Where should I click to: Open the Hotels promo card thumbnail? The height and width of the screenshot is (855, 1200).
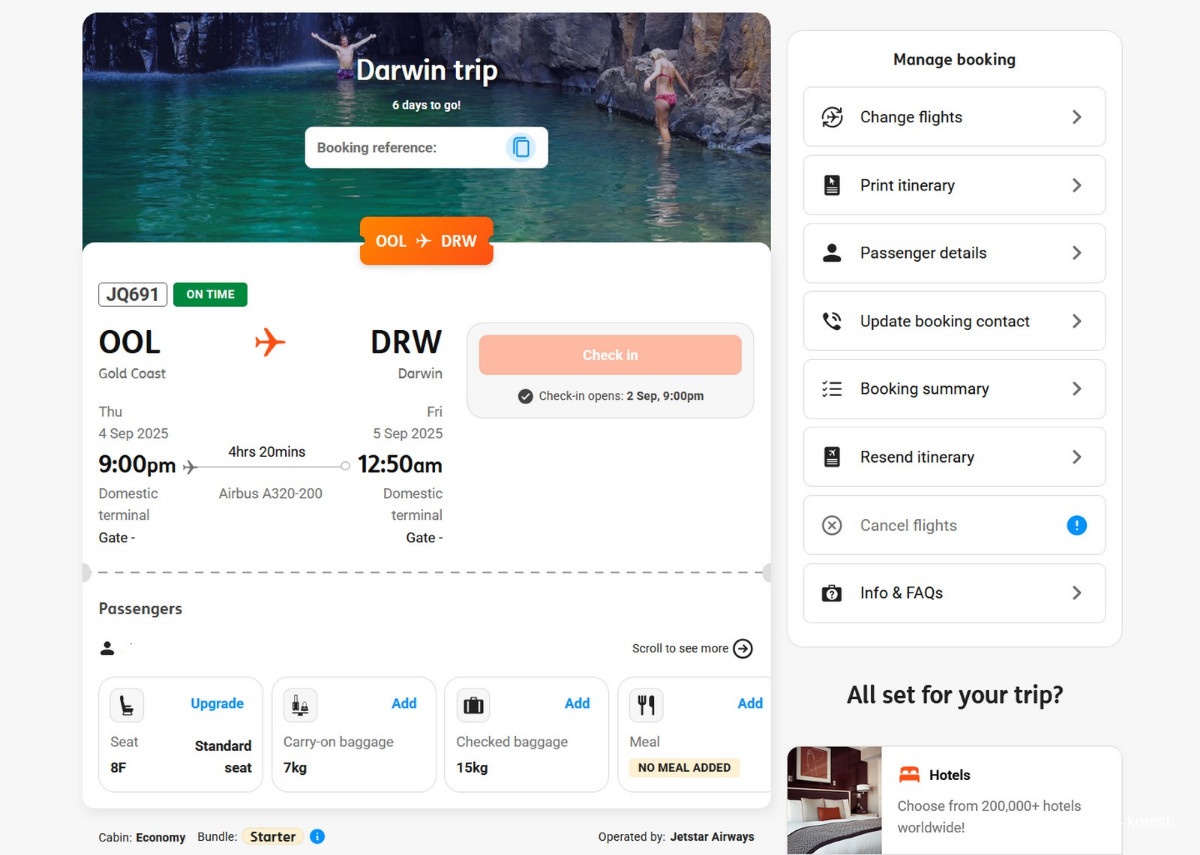pos(834,799)
